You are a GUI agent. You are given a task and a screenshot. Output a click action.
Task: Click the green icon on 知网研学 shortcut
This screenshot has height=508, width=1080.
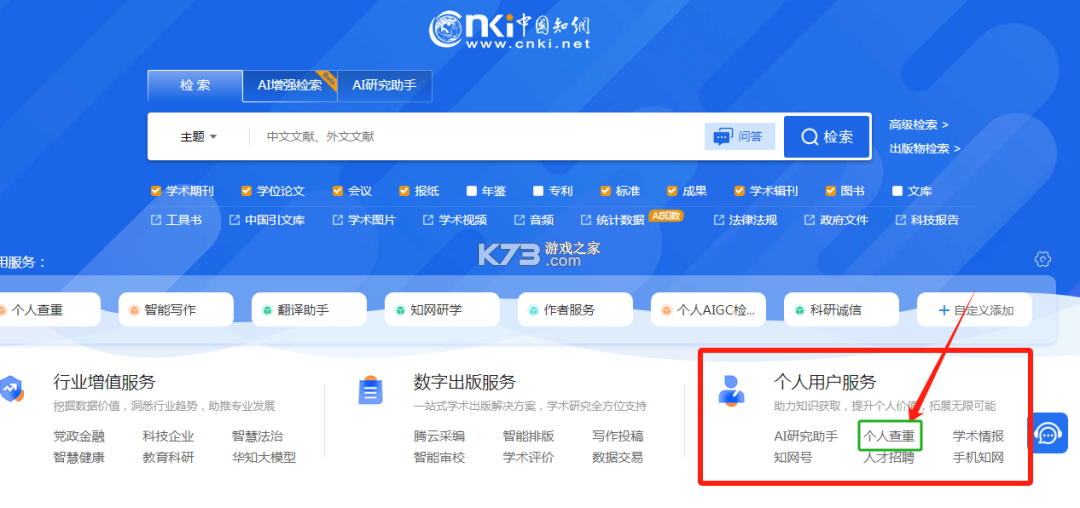click(x=399, y=310)
